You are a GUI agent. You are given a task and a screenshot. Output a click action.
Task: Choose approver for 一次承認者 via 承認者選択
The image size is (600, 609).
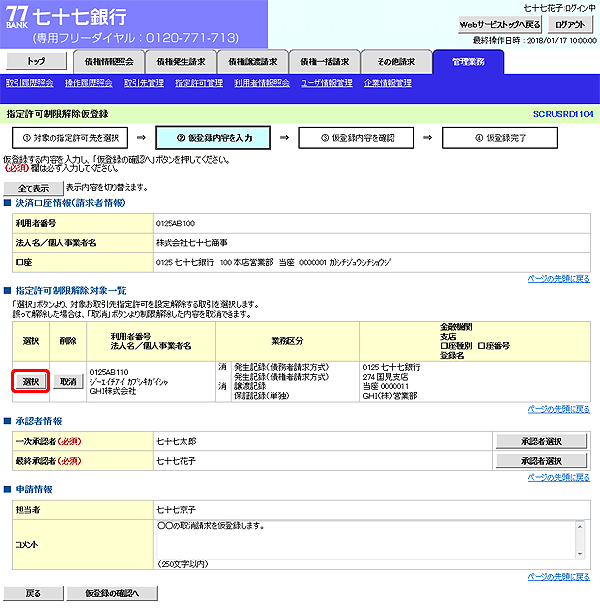click(541, 441)
